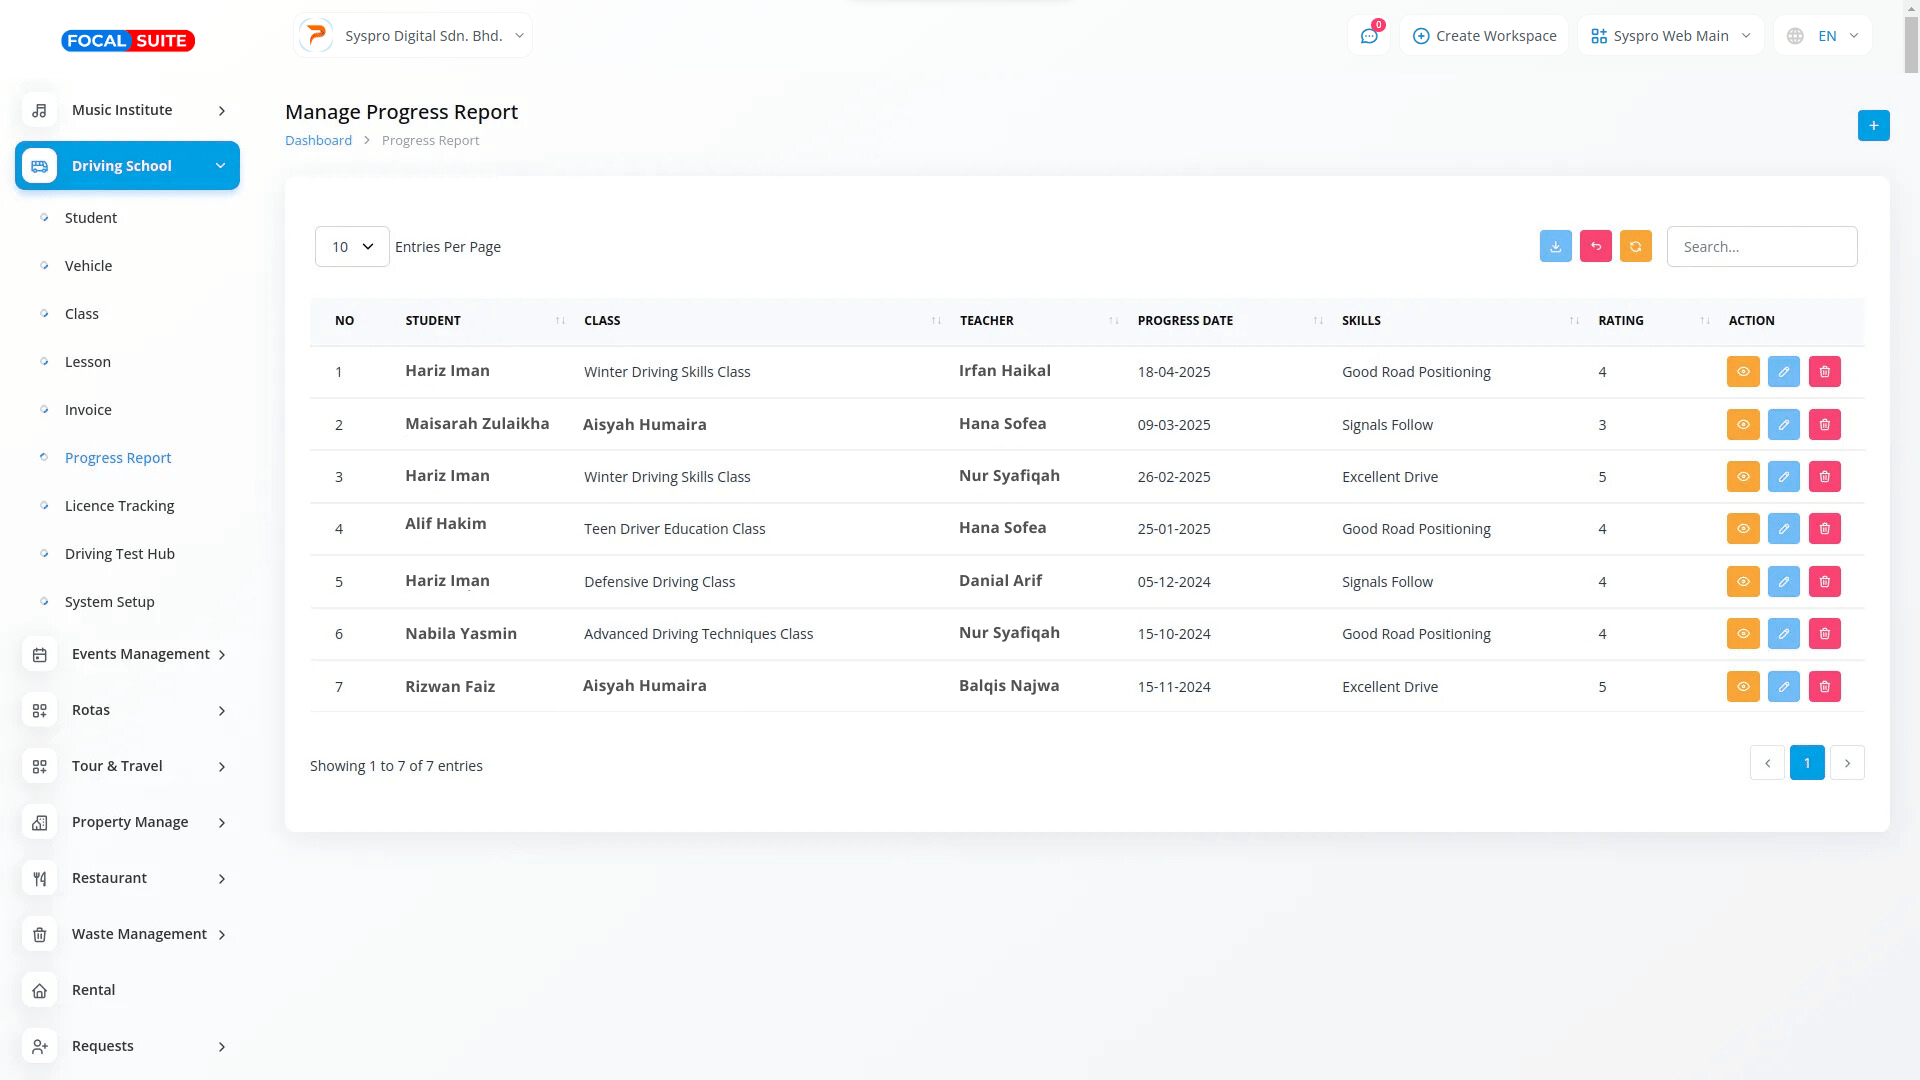The height and width of the screenshot is (1080, 1920).
Task: Open Licence Tracking in sidebar
Action: tap(119, 506)
